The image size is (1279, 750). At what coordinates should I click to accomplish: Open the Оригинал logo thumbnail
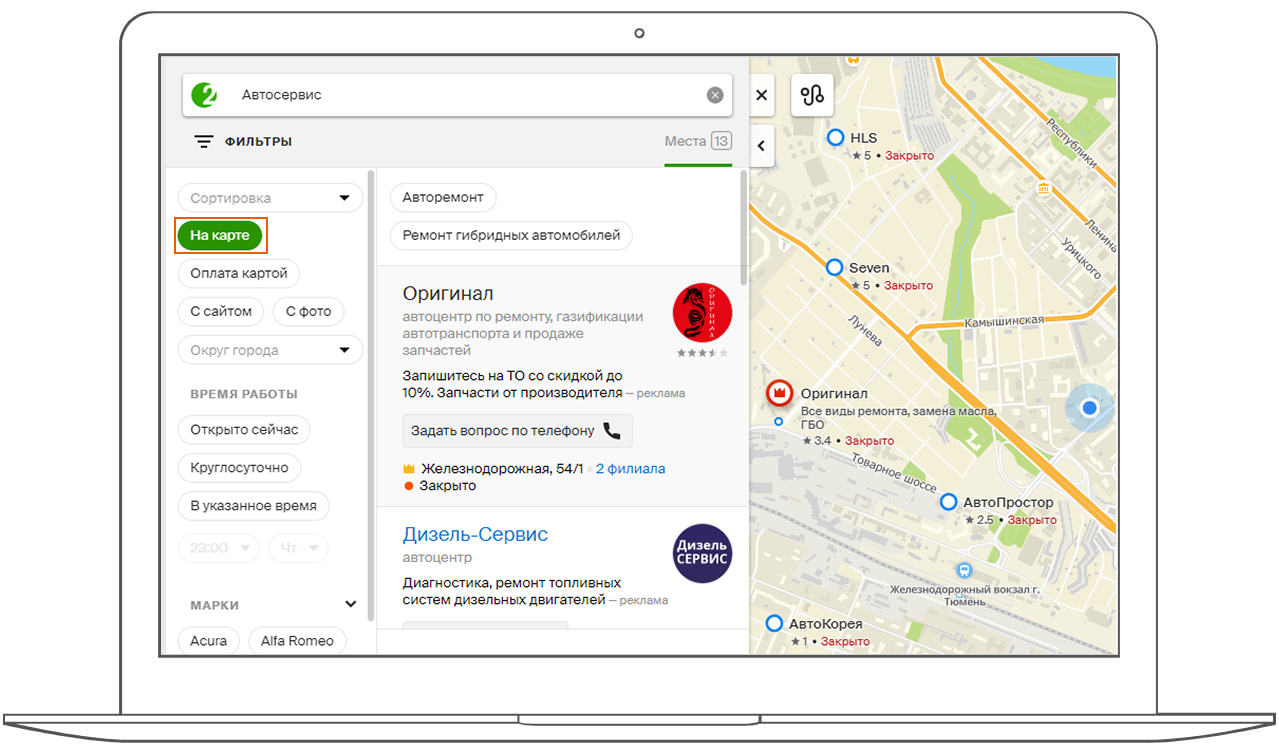702,312
